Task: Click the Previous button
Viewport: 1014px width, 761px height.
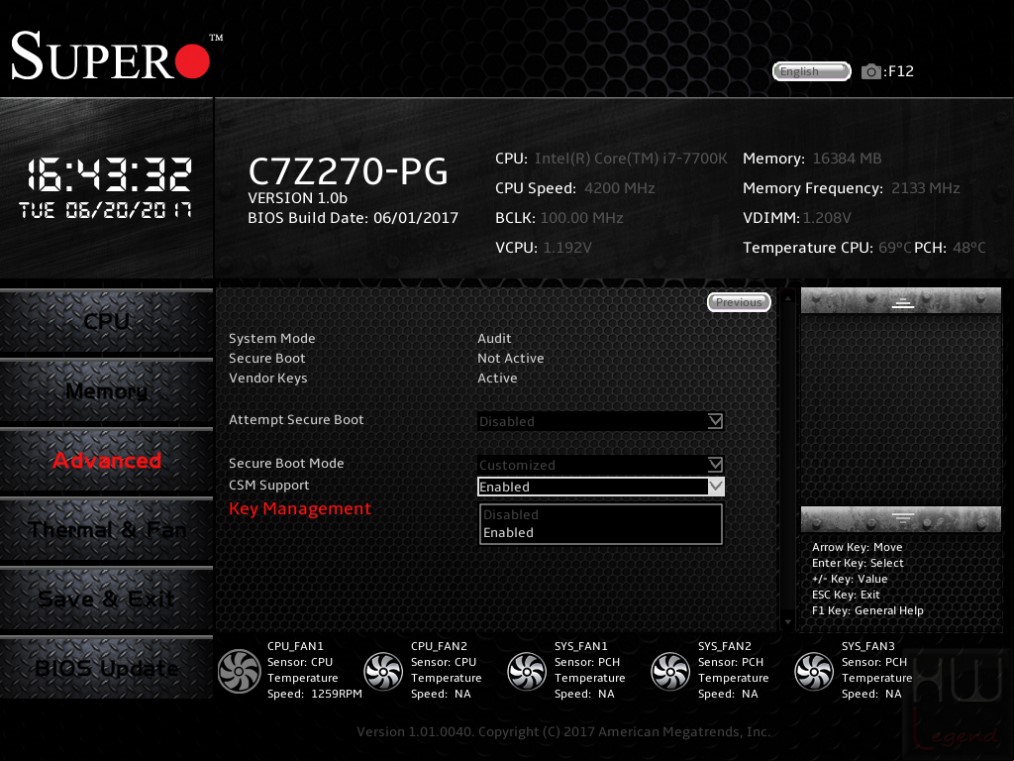Action: click(739, 302)
